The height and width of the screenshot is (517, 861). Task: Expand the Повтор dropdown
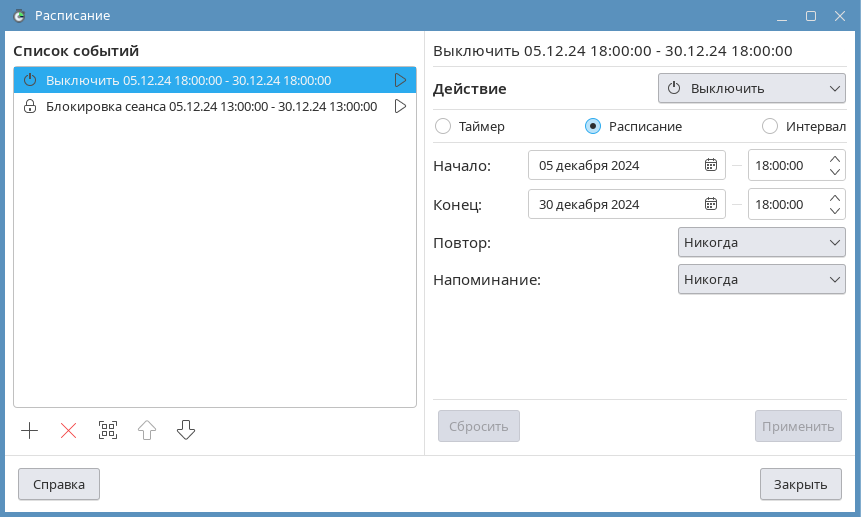tap(761, 242)
